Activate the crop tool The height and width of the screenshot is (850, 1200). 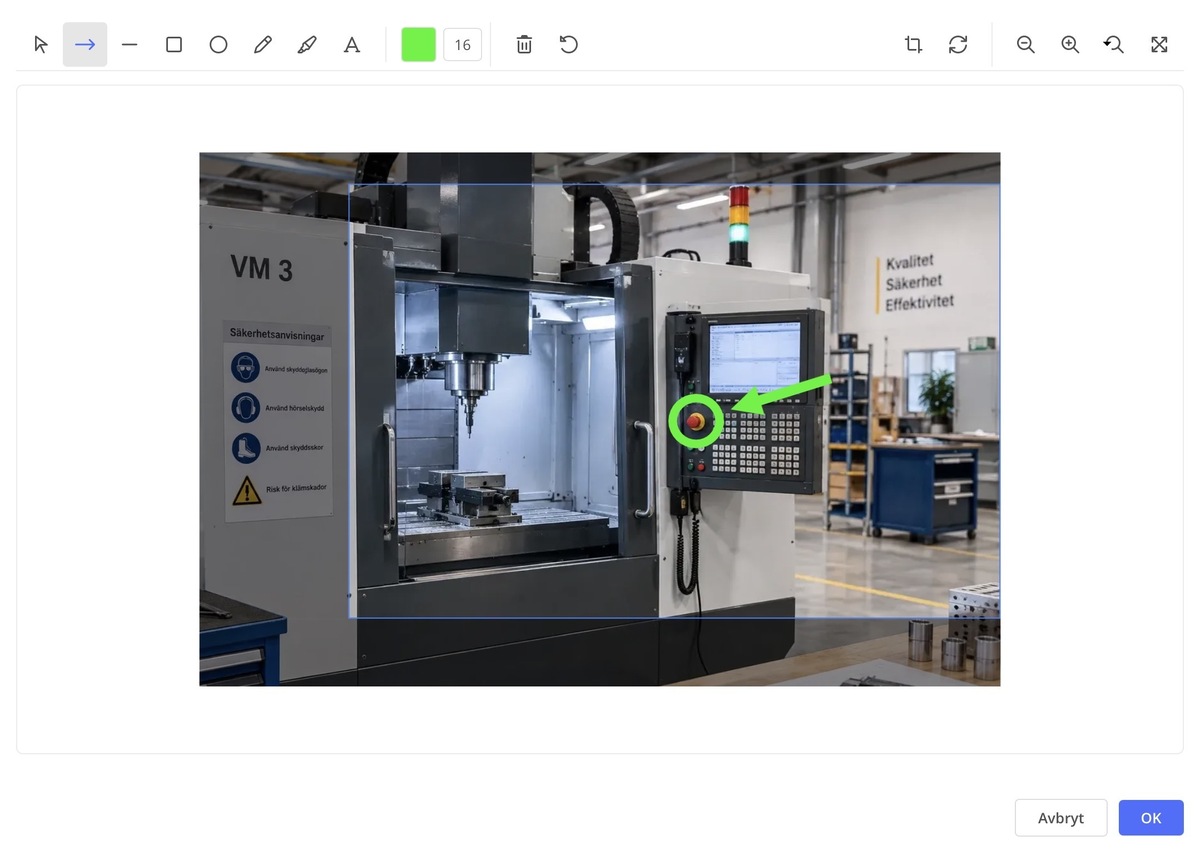point(913,44)
